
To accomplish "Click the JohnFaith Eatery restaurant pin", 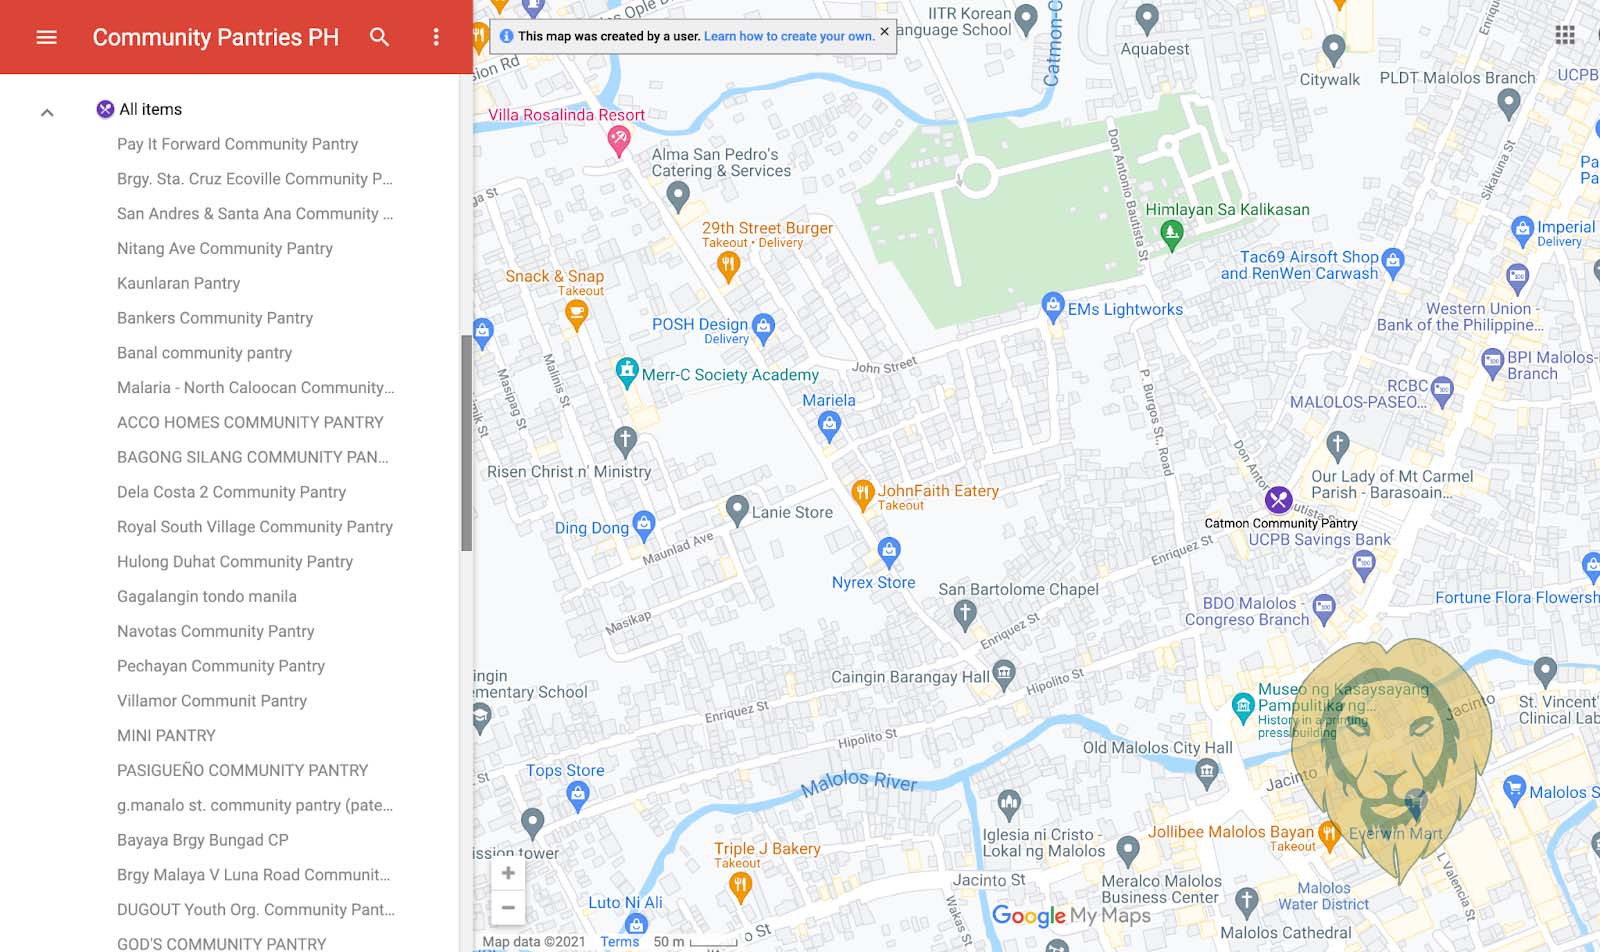I will [862, 495].
